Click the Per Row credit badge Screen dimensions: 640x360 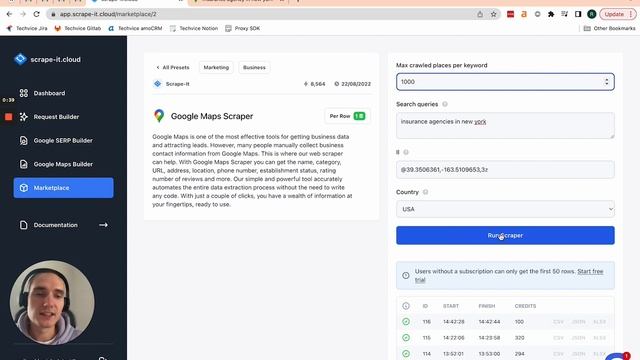[x=347, y=116]
